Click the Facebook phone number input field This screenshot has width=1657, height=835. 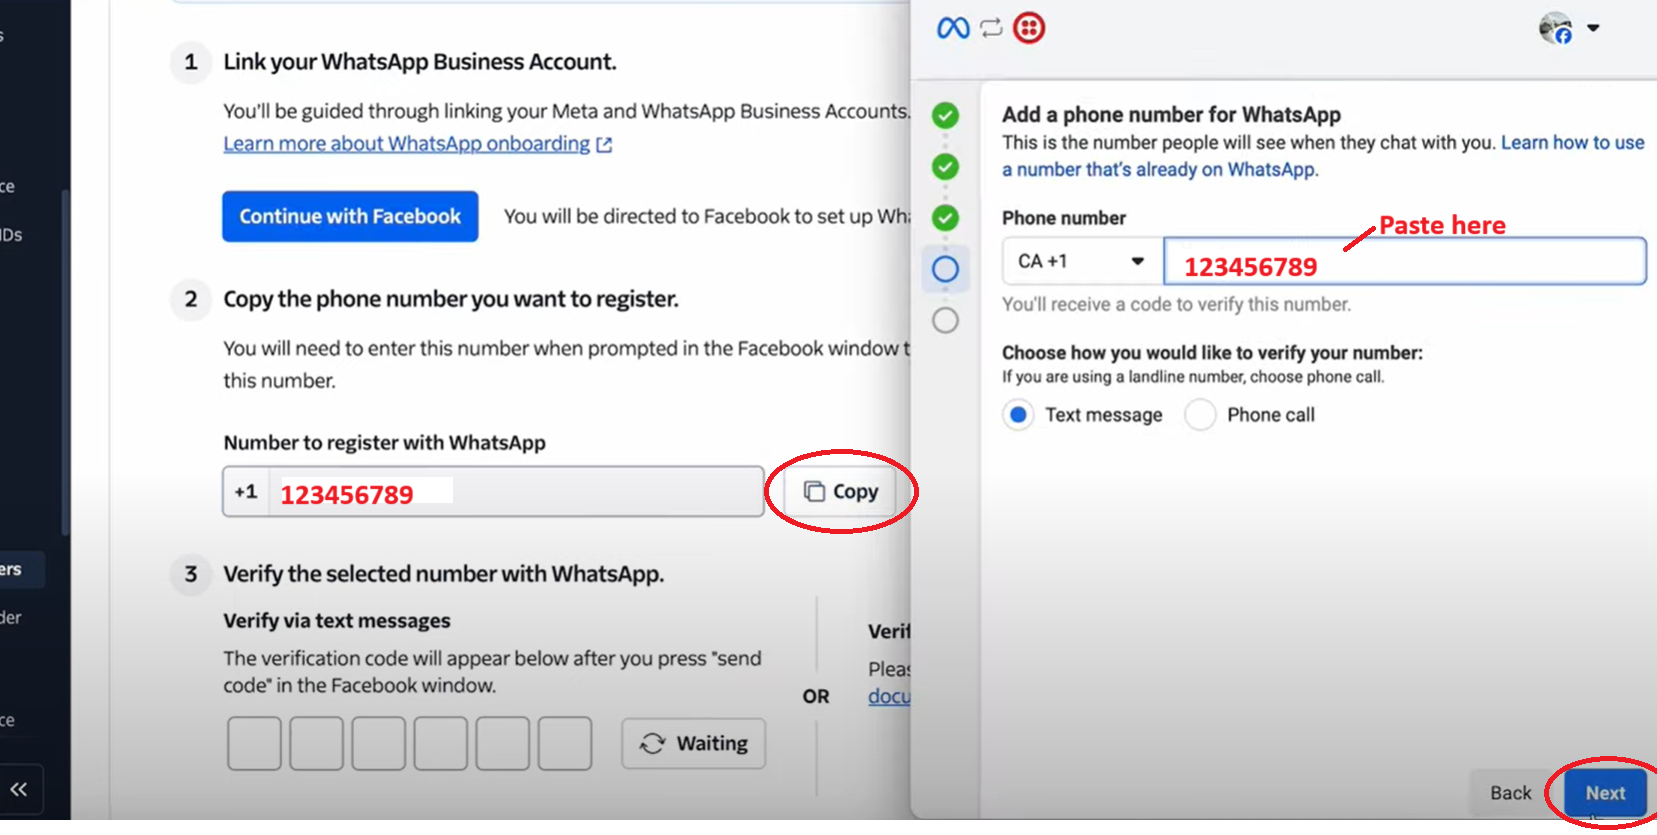click(1405, 261)
